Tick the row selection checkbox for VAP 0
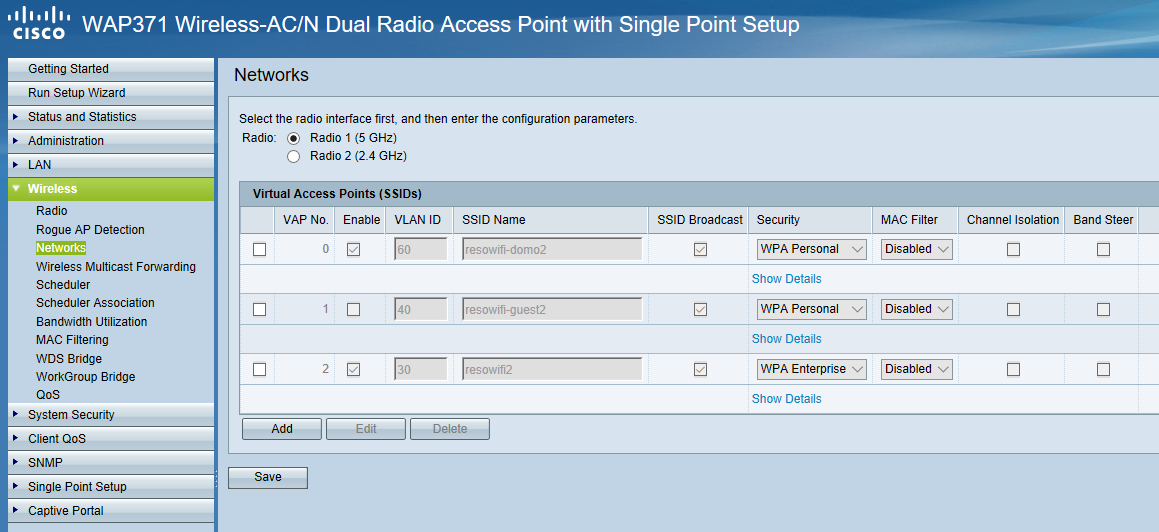 tap(259, 250)
